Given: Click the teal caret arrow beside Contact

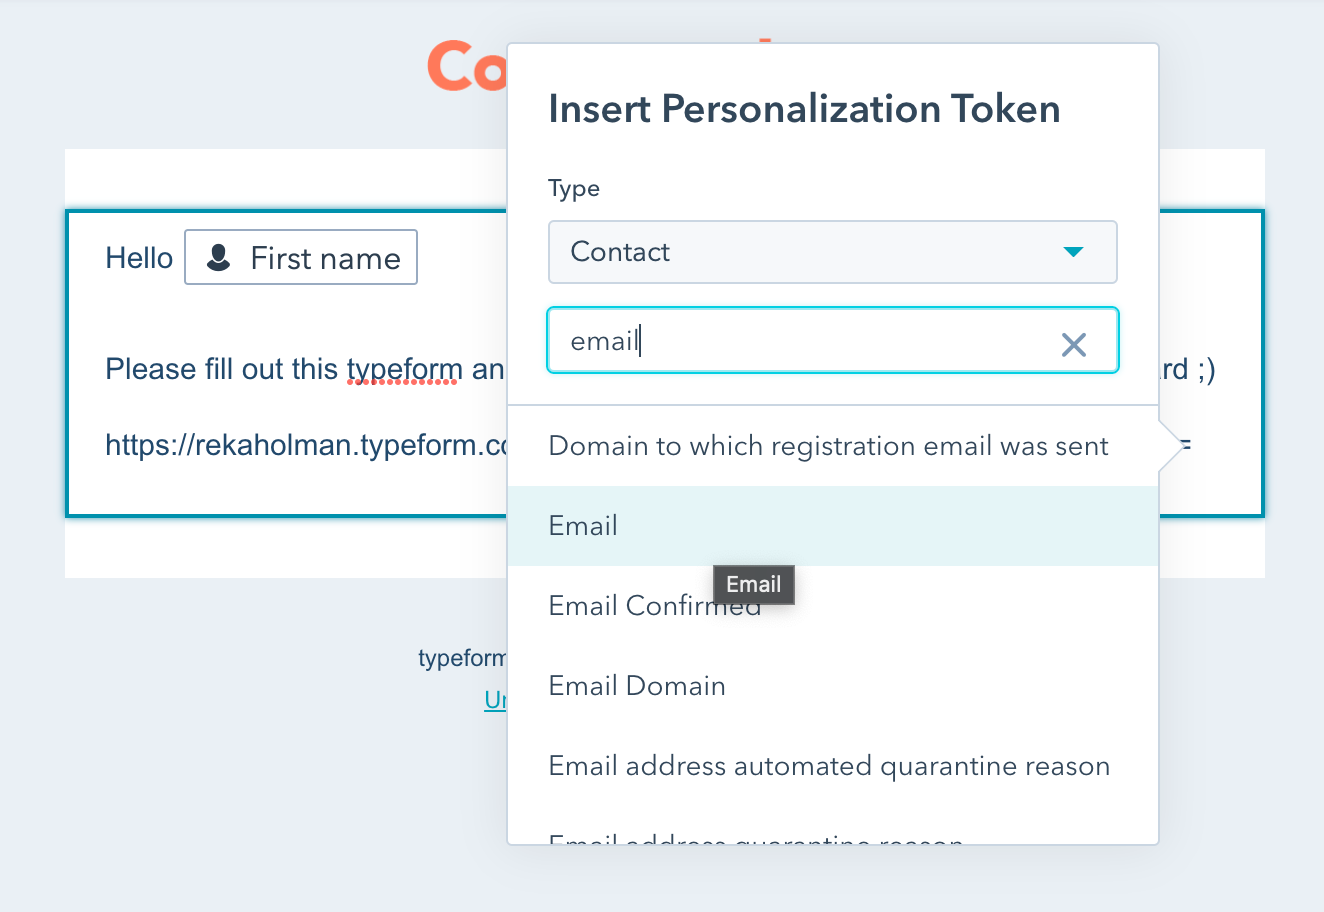Looking at the screenshot, I should click(x=1073, y=252).
